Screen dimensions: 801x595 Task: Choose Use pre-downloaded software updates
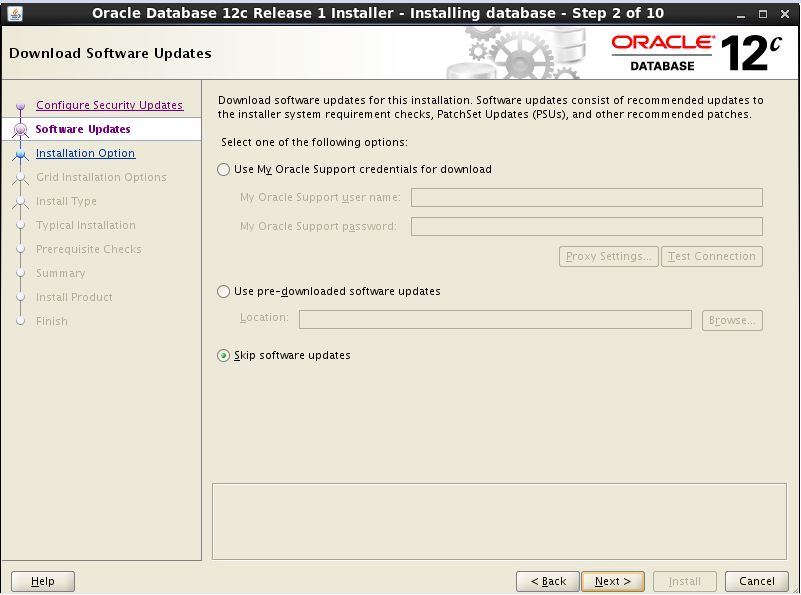click(223, 291)
